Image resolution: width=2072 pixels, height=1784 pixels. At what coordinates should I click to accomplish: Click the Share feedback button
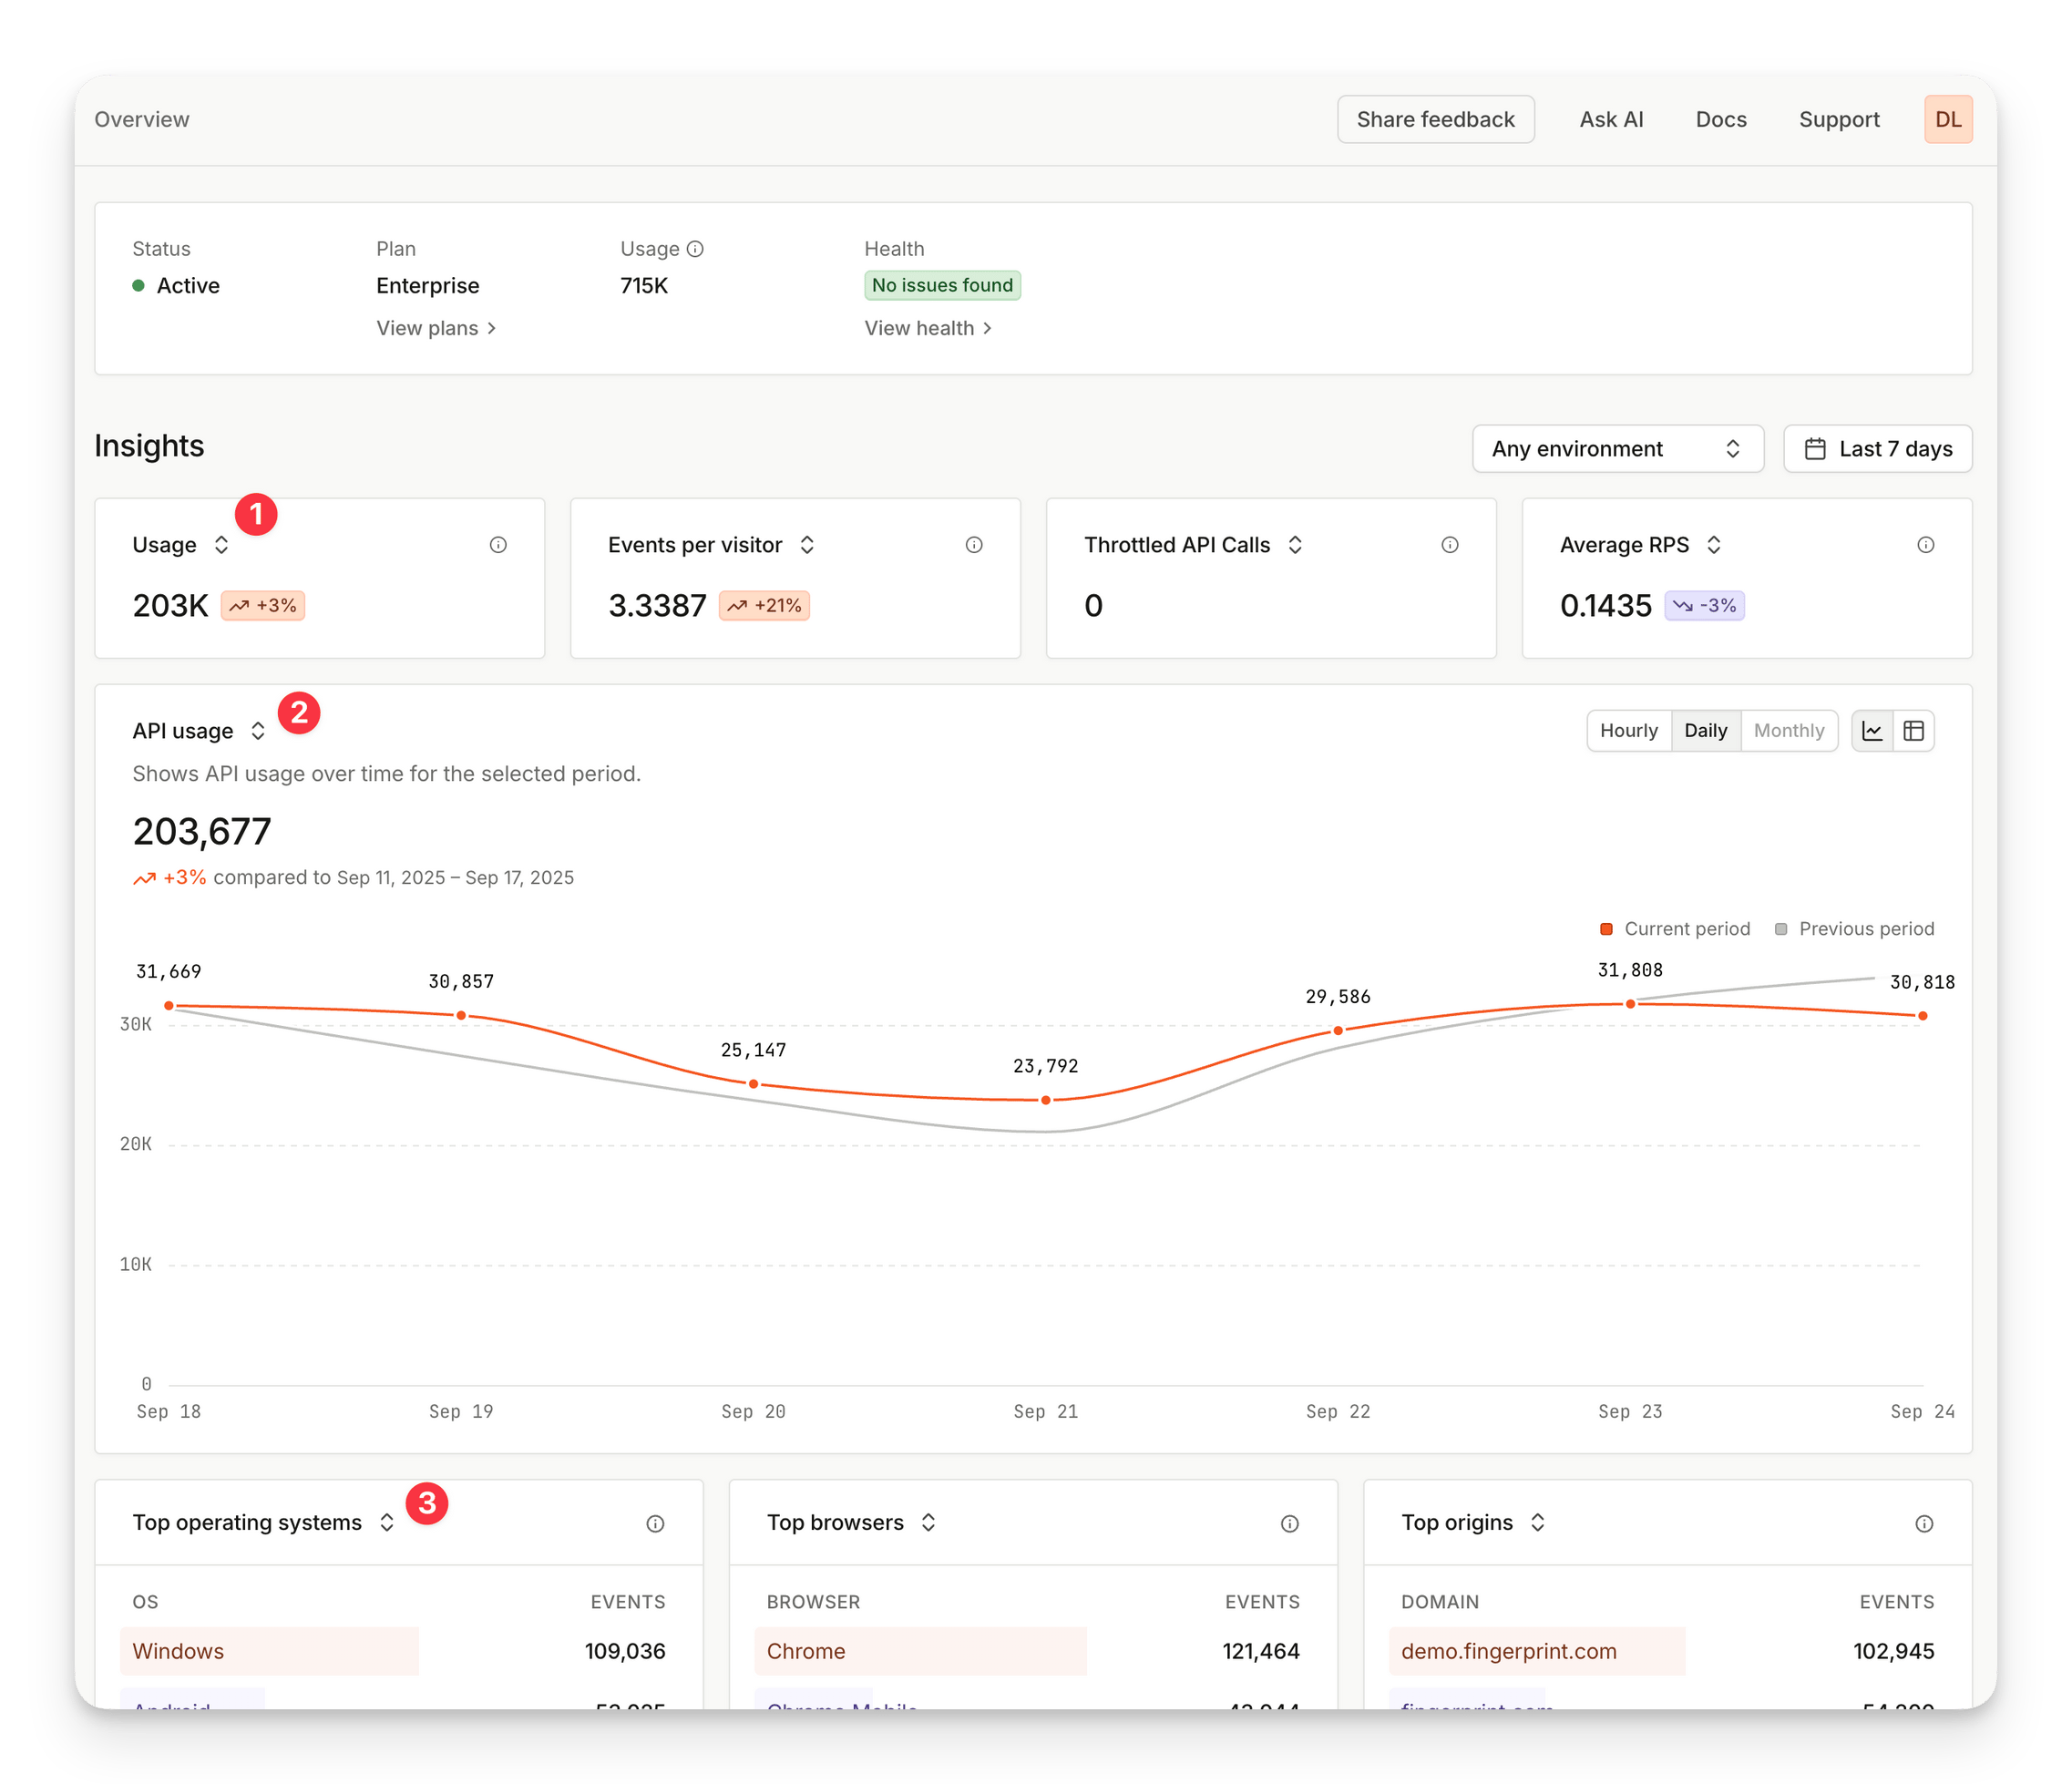click(1436, 120)
